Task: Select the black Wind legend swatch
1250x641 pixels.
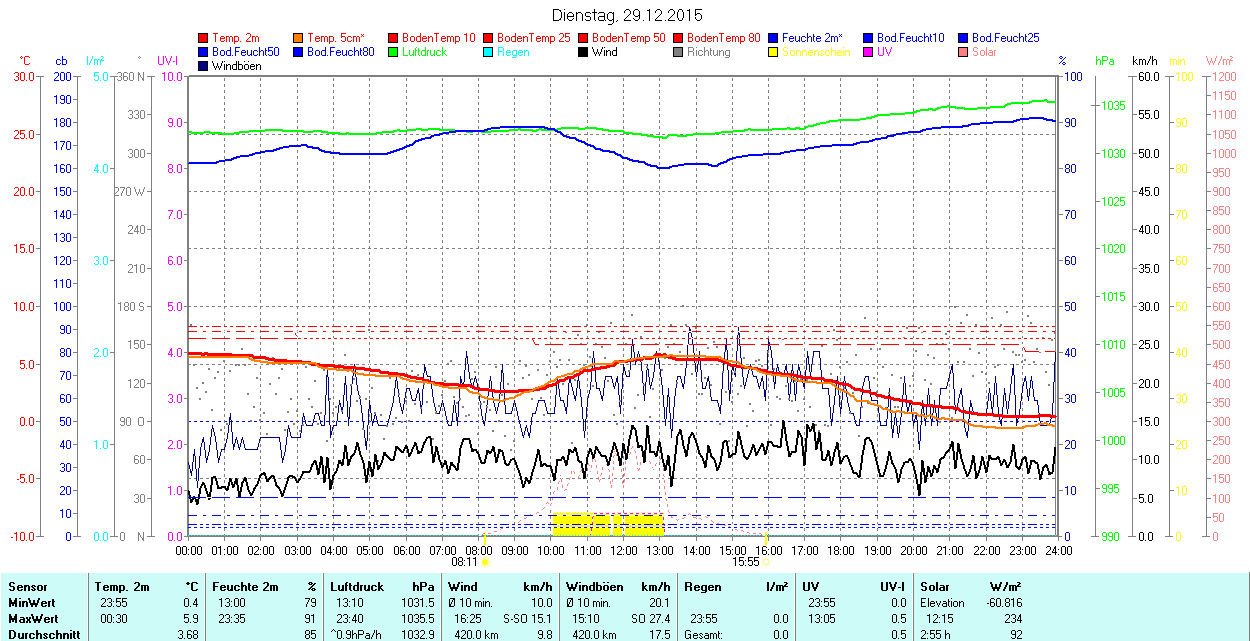Action: point(583,52)
